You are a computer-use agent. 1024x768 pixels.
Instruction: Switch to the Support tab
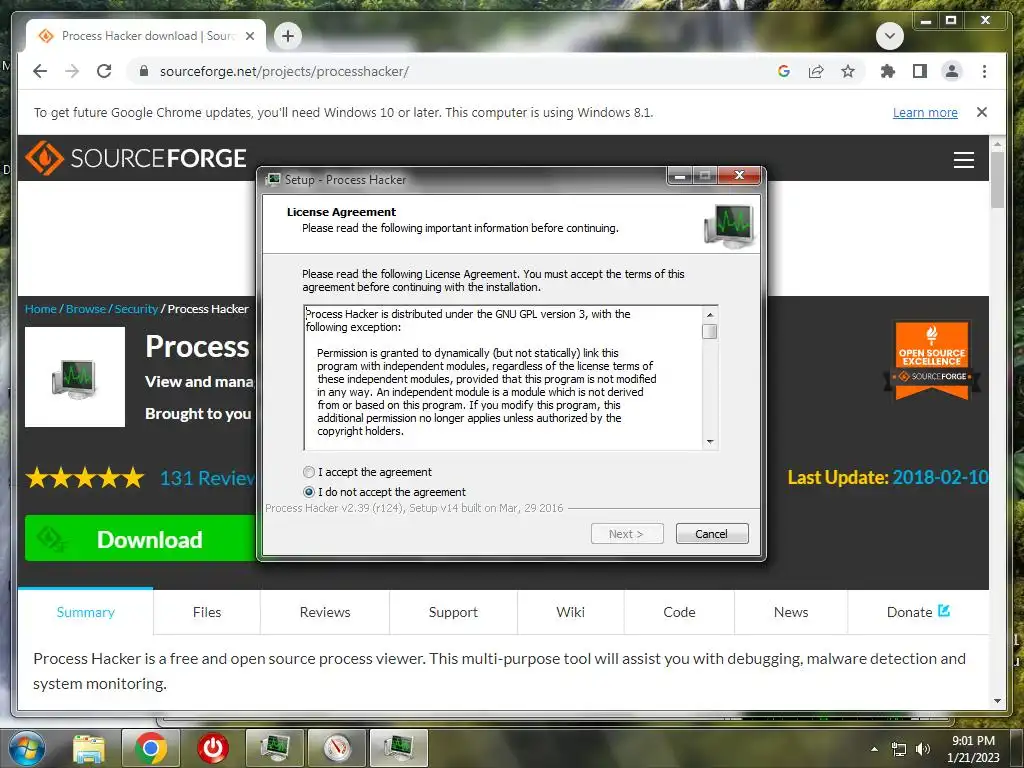point(453,612)
